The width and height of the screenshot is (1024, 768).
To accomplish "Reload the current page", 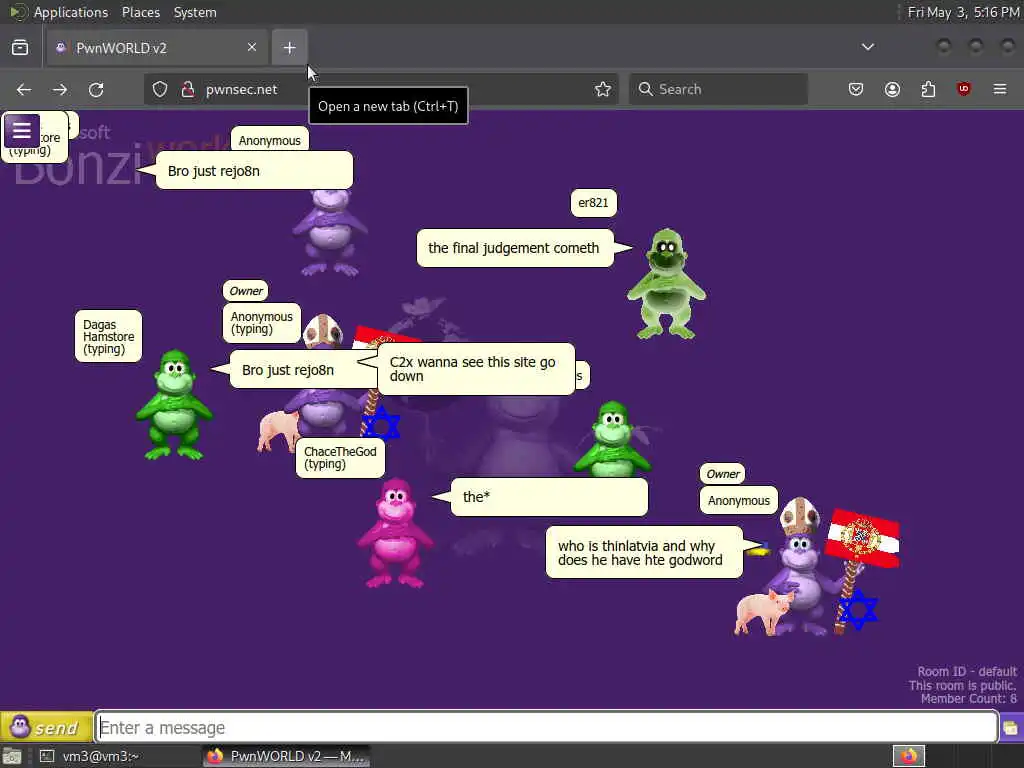I will [x=96, y=89].
